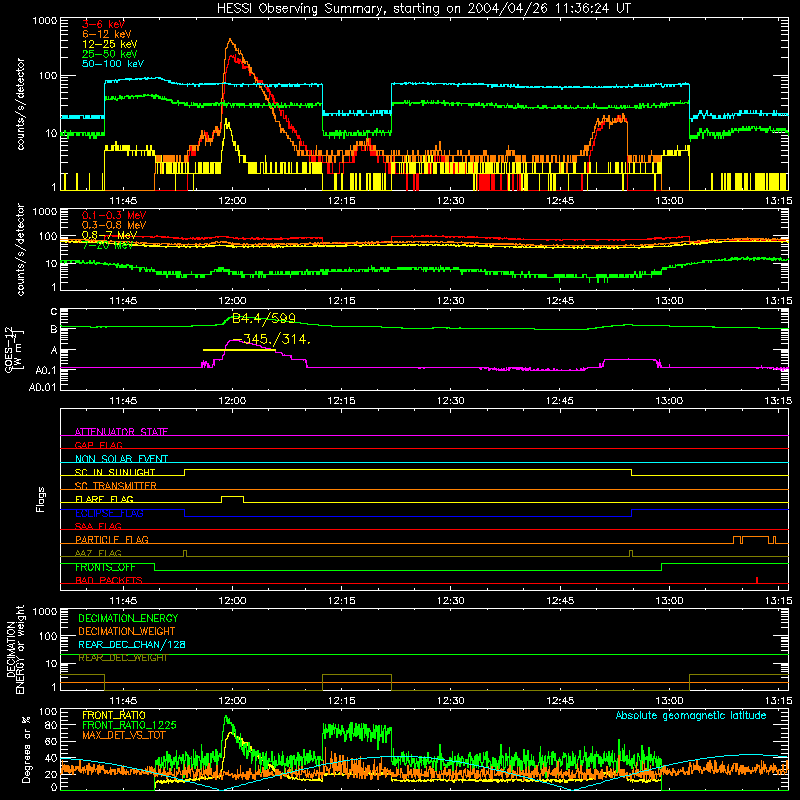Select the FLARE_FLAG label
Image resolution: width=800 pixels, height=800 pixels.
point(104,499)
